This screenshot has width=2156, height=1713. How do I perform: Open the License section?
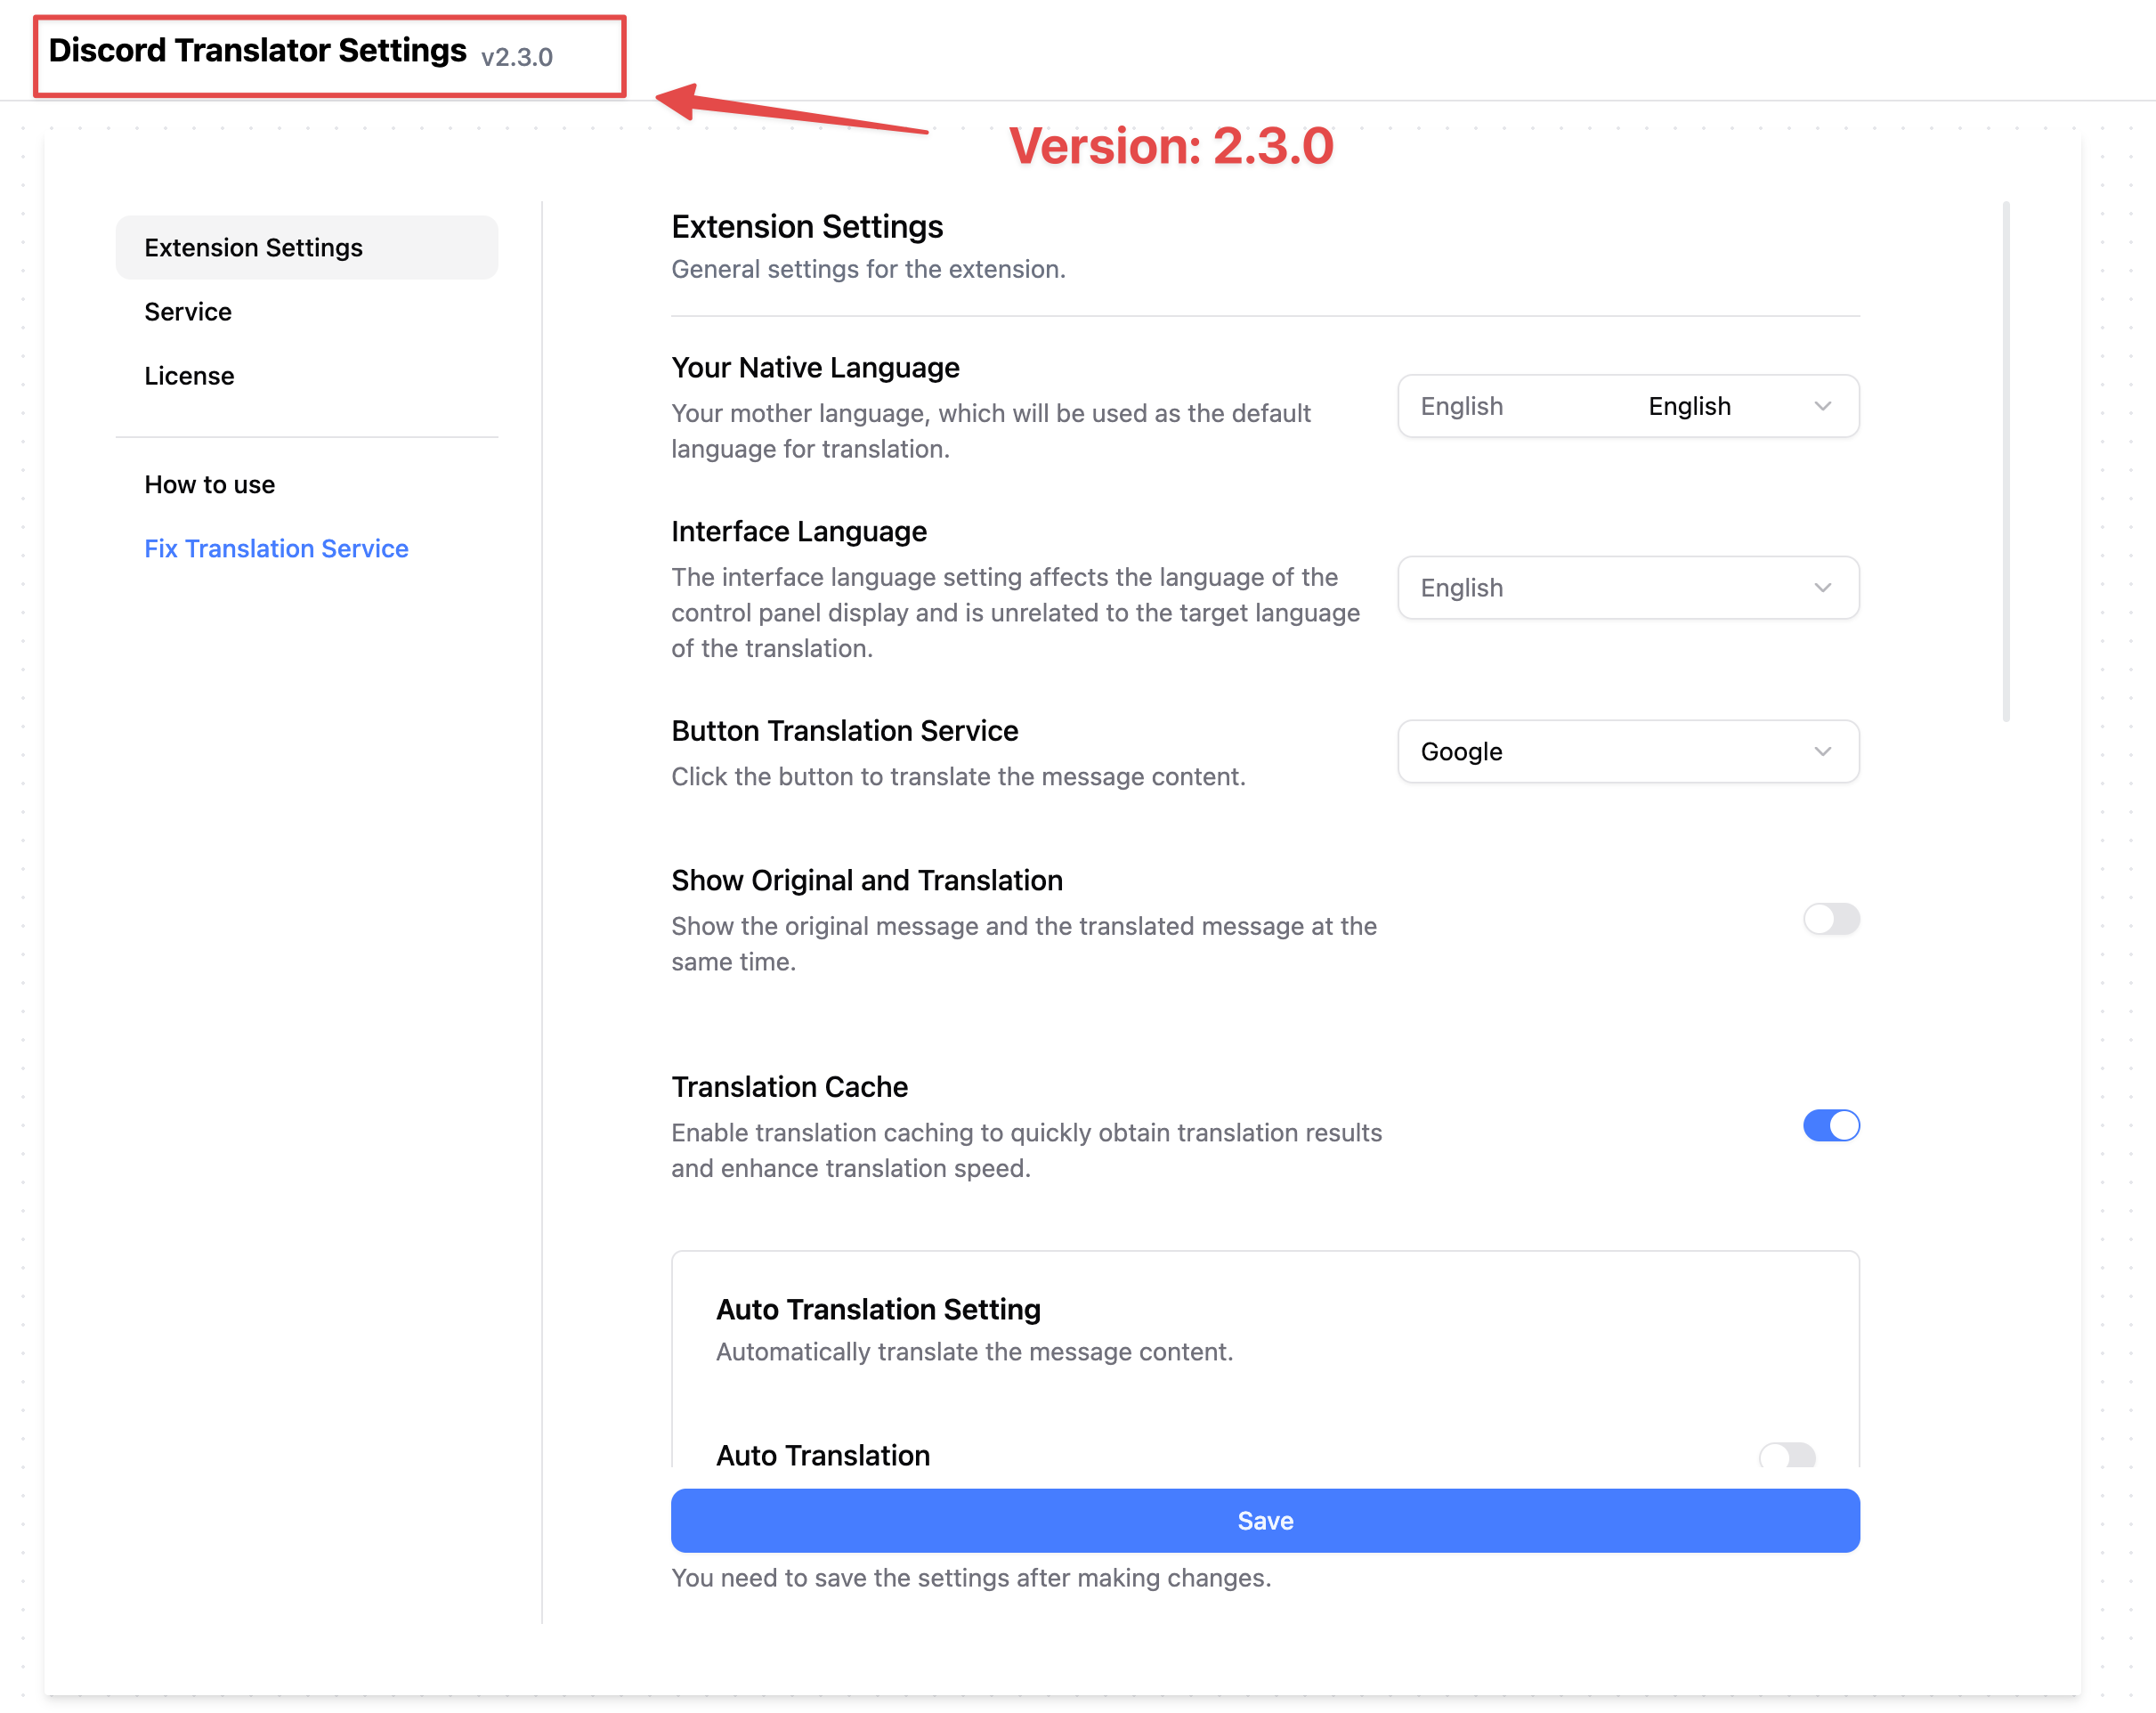point(189,375)
